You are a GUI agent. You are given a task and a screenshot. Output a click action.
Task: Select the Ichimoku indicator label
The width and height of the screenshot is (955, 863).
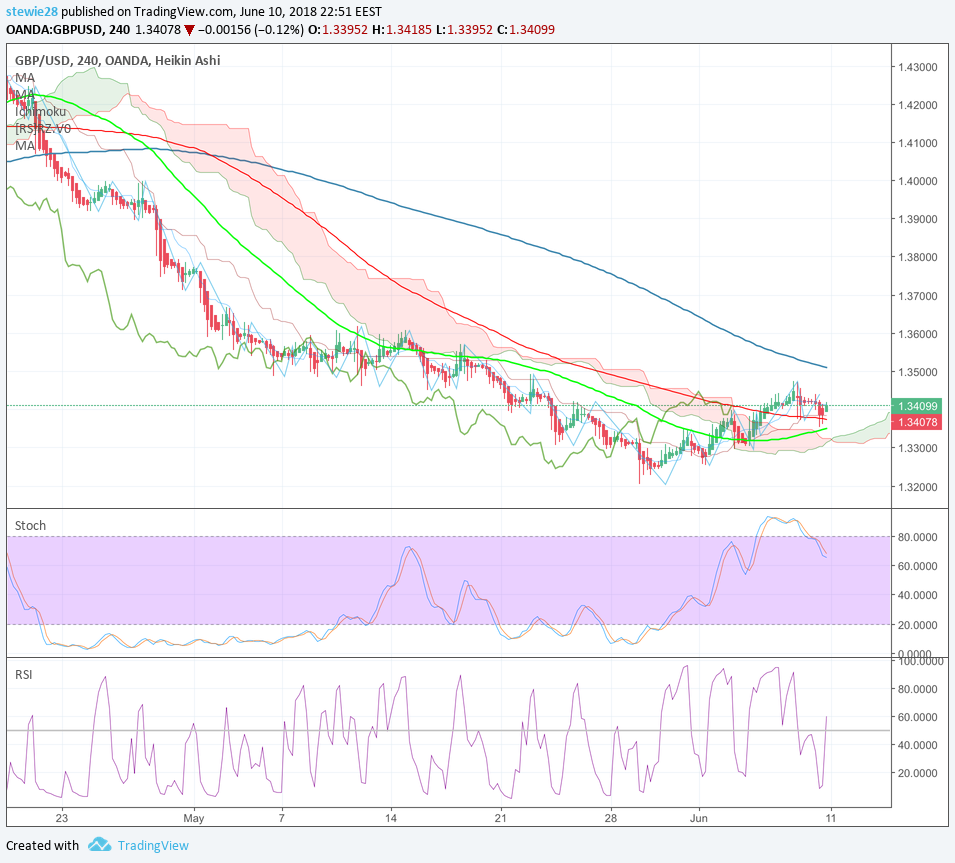click(40, 111)
